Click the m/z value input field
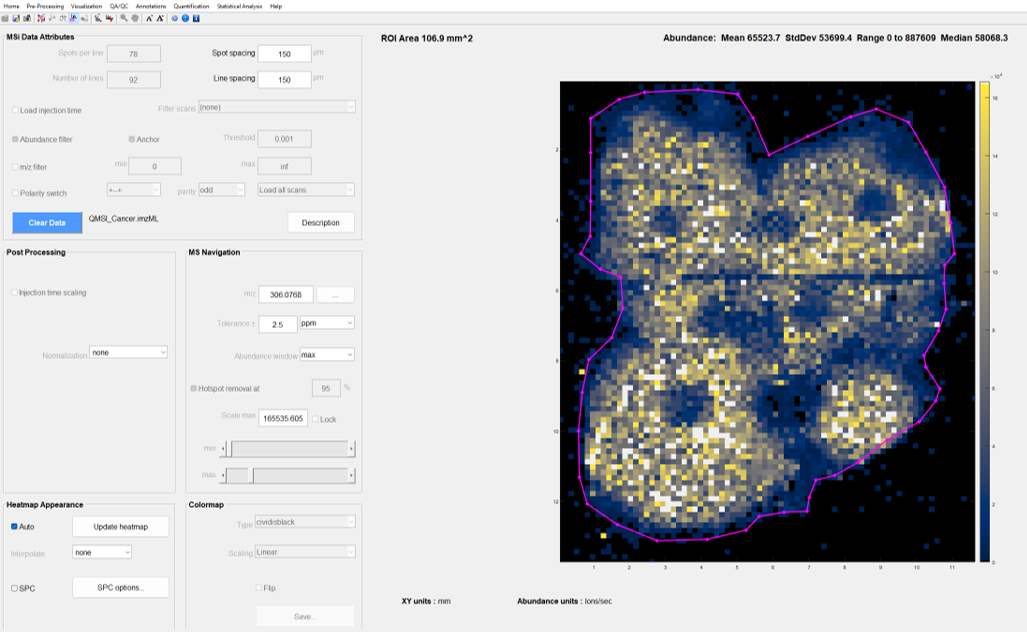This screenshot has height=632, width=1027. [x=286, y=295]
